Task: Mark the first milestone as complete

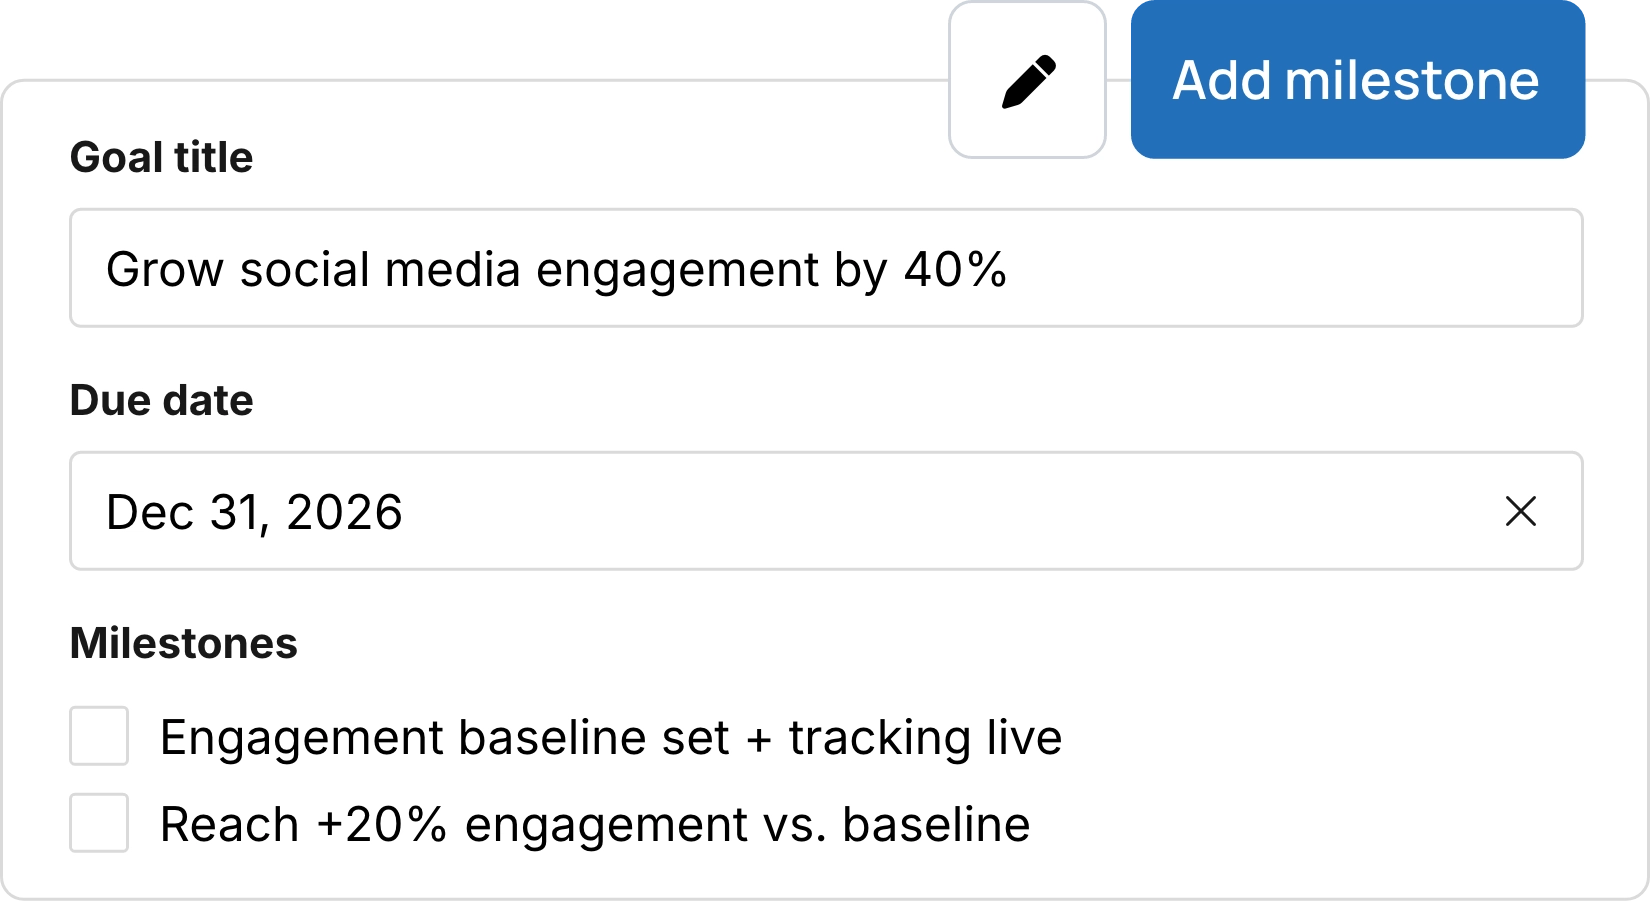Action: point(99,736)
